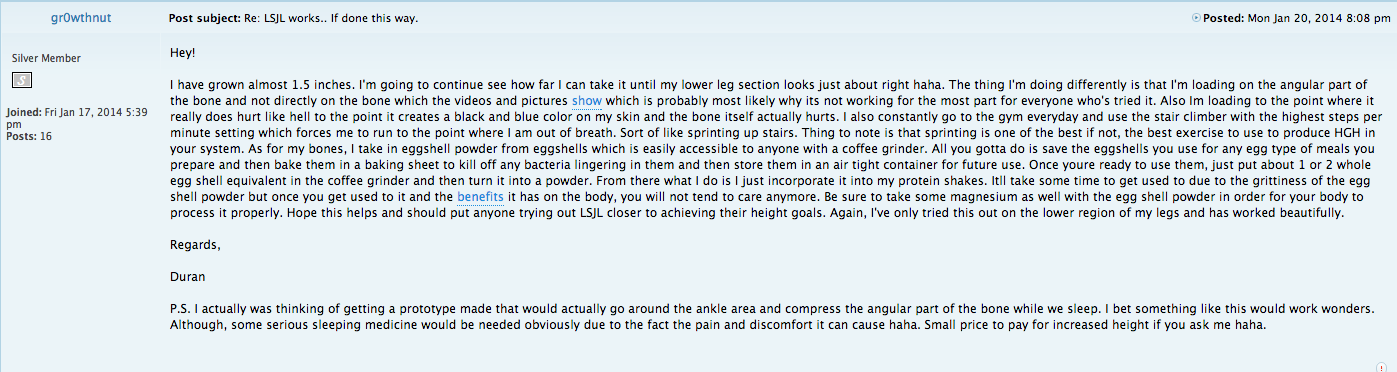Click the 'Post subject:' label
1397x372 pixels.
coord(204,19)
